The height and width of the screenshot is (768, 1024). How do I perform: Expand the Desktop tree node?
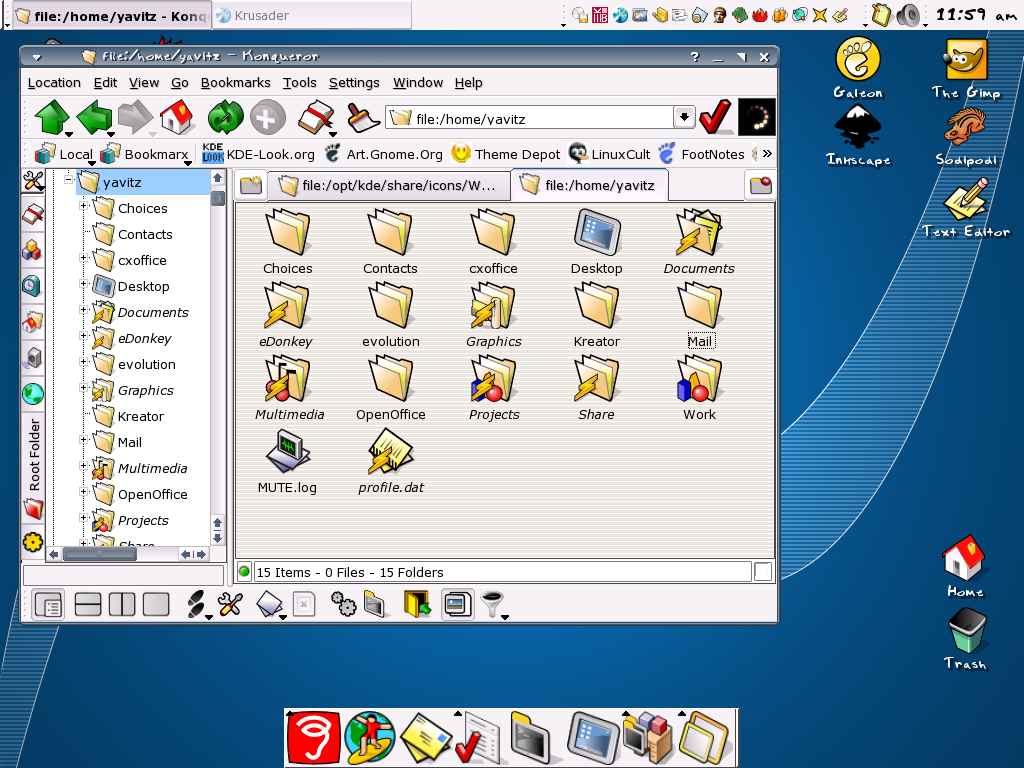(83, 283)
